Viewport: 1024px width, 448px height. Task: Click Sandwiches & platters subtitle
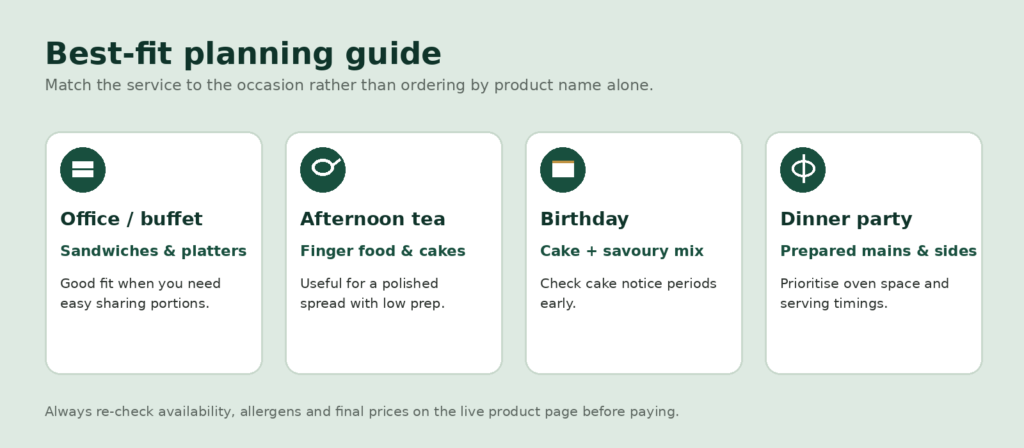coord(153,251)
